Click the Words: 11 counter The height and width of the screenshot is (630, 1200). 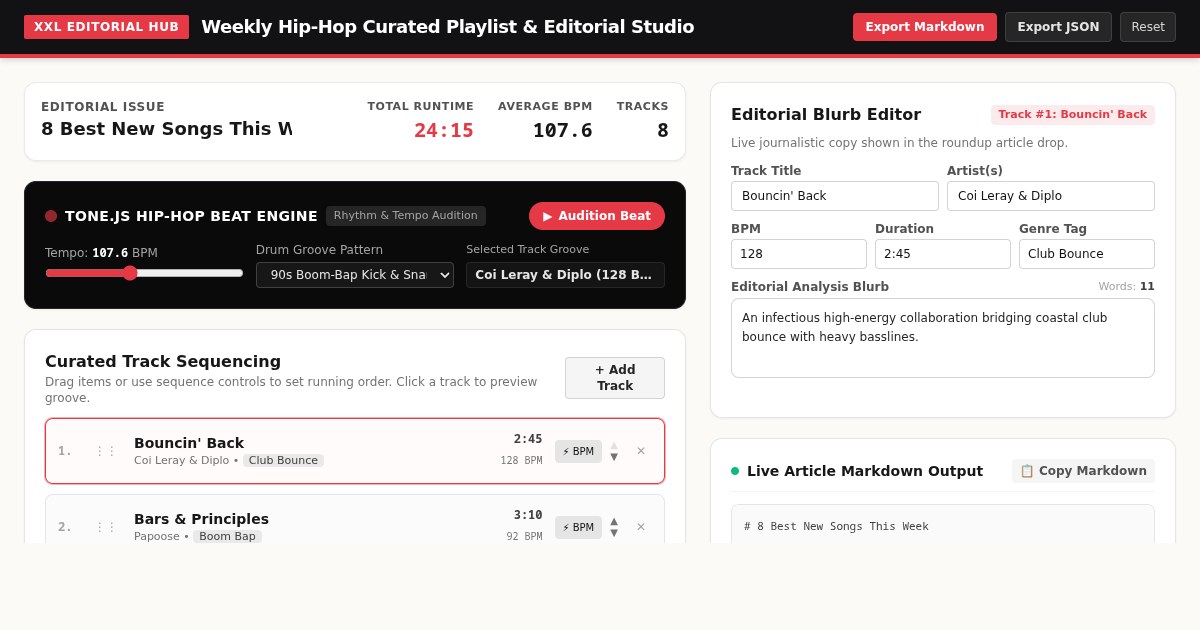(1126, 287)
